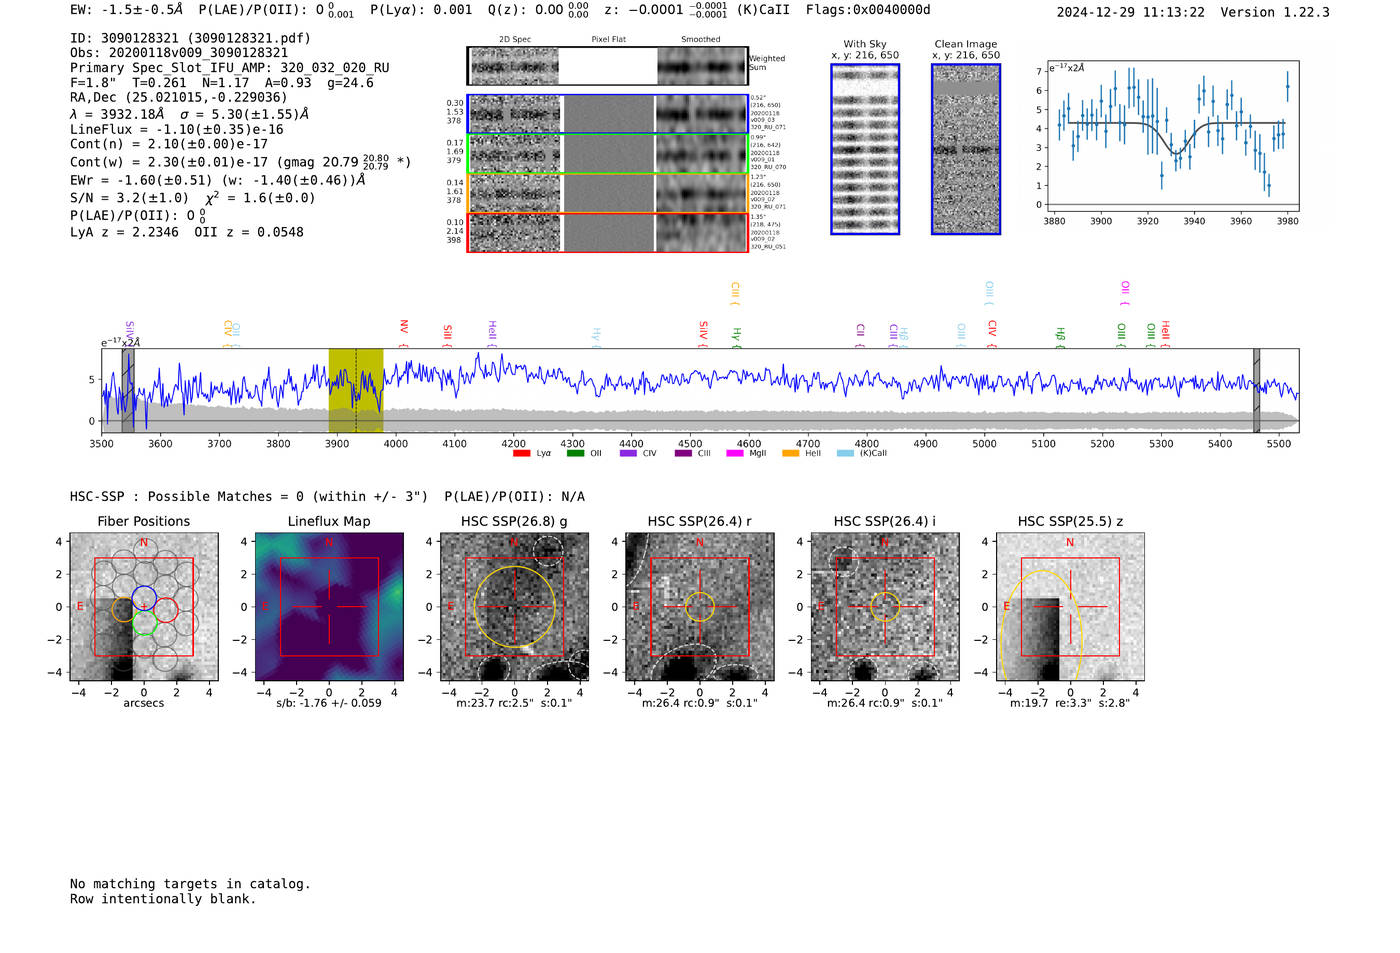Image resolution: width=1400 pixels, height=953 pixels.
Task: Click the dark purple CII line label
Action: click(x=860, y=336)
